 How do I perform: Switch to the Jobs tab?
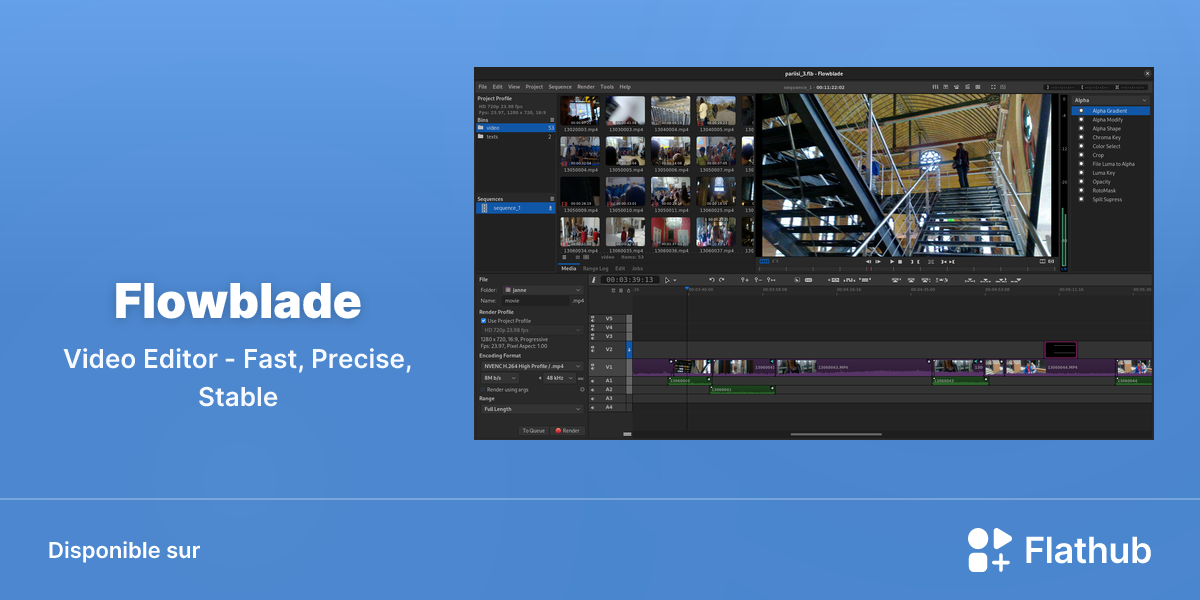pos(637,268)
